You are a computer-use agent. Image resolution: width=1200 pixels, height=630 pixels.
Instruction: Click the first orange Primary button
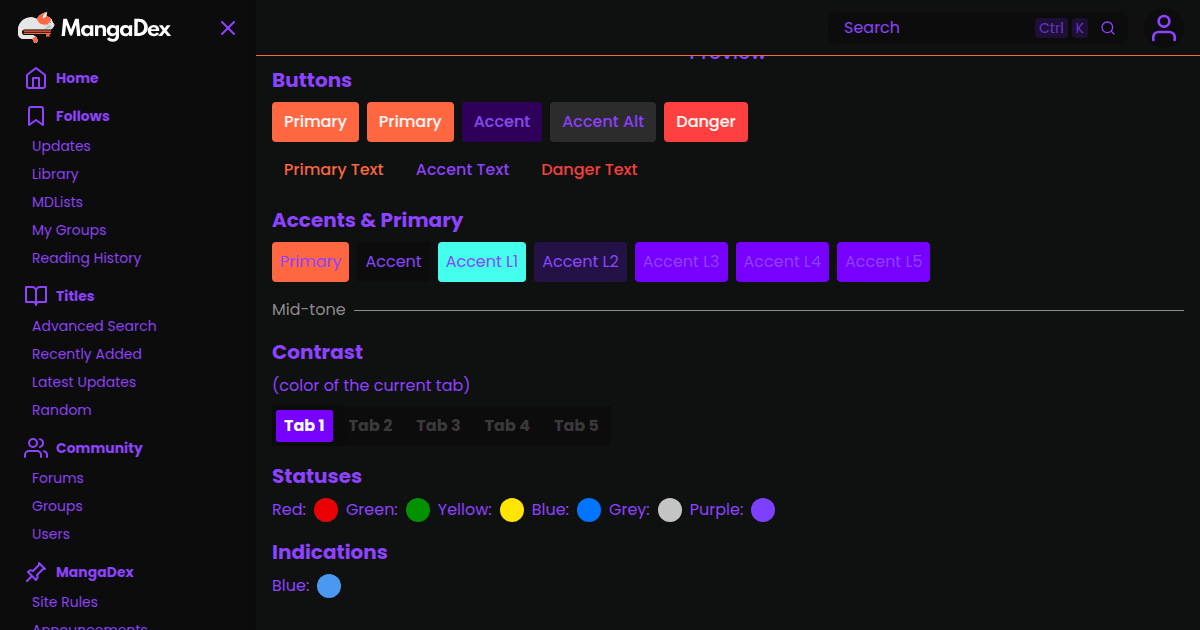tap(315, 122)
